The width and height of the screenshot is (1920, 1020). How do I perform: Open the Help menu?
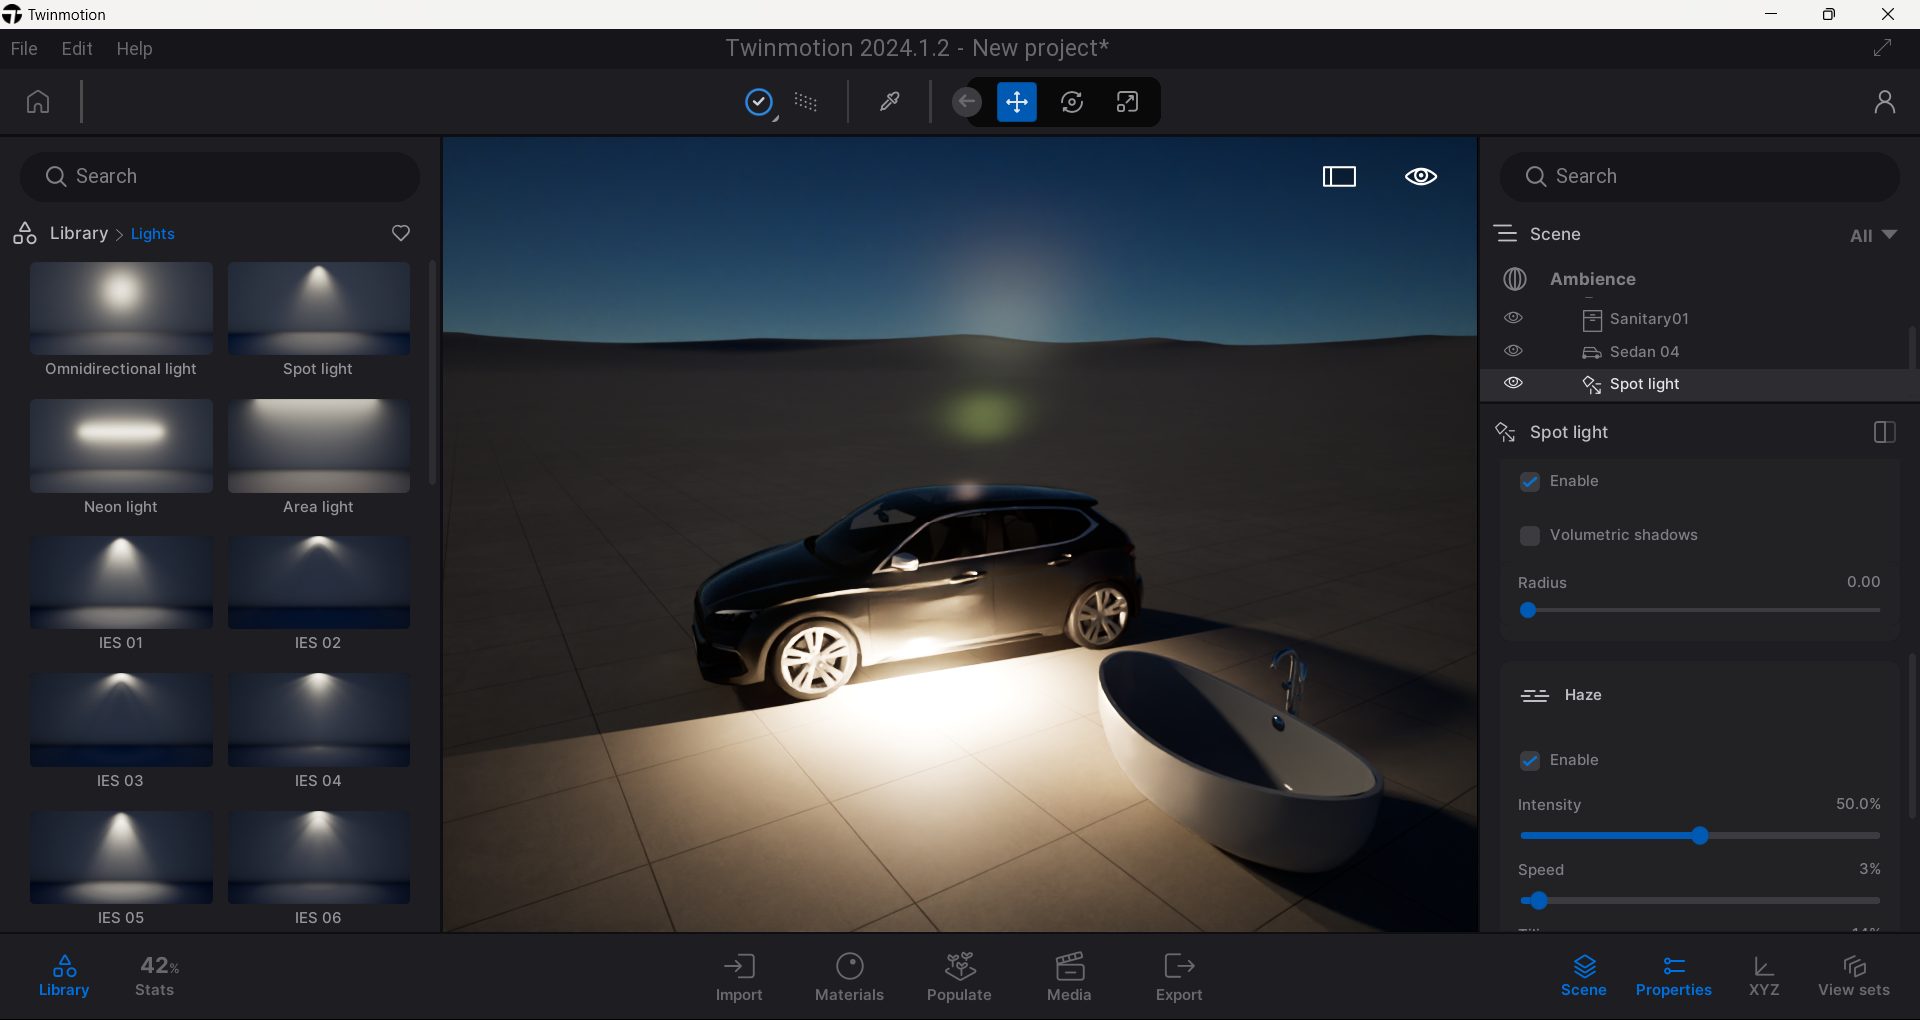click(x=134, y=48)
